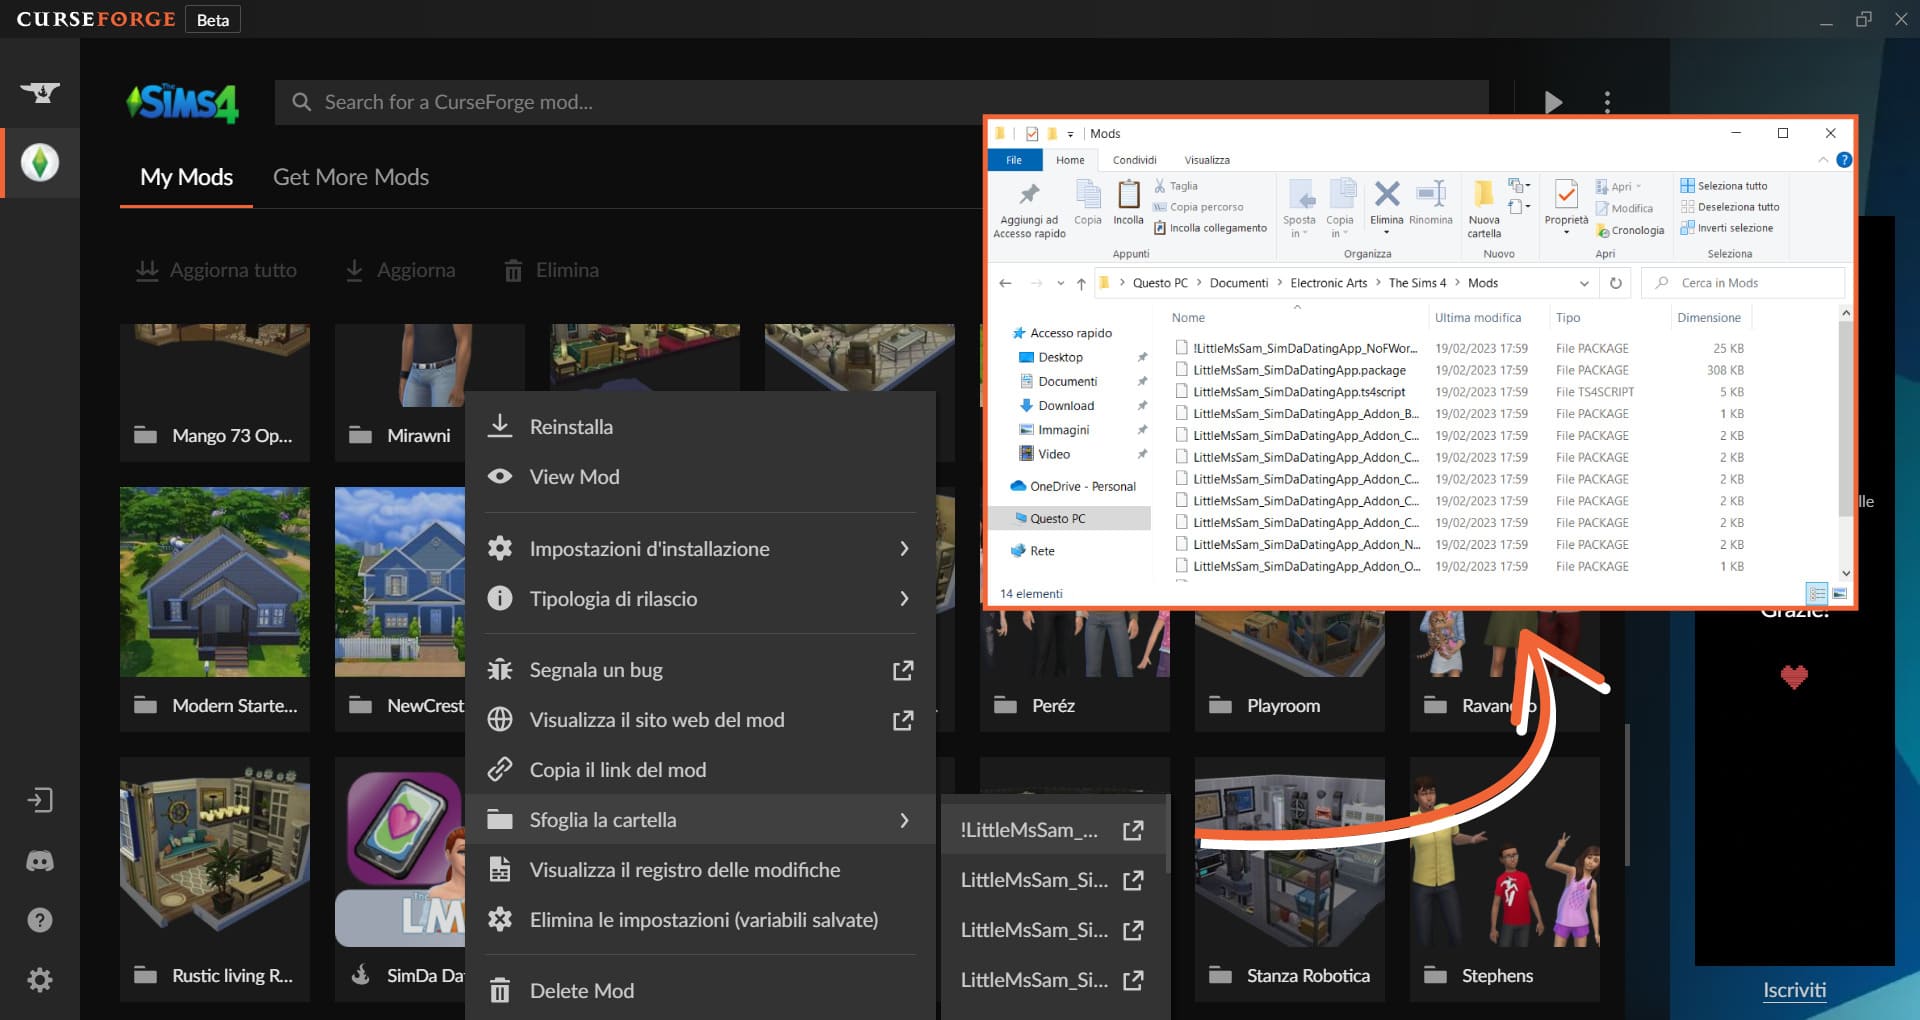Click Seleziona tutto in ribbon
Image resolution: width=1920 pixels, height=1020 pixels.
(1724, 186)
